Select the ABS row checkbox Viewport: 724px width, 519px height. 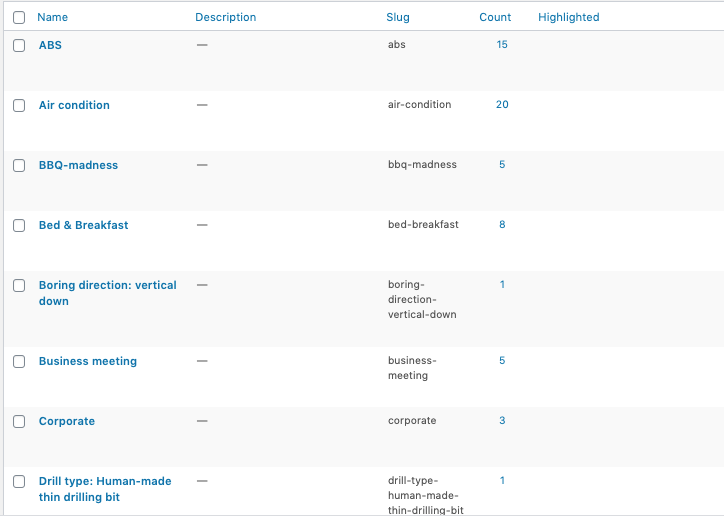coord(19,46)
